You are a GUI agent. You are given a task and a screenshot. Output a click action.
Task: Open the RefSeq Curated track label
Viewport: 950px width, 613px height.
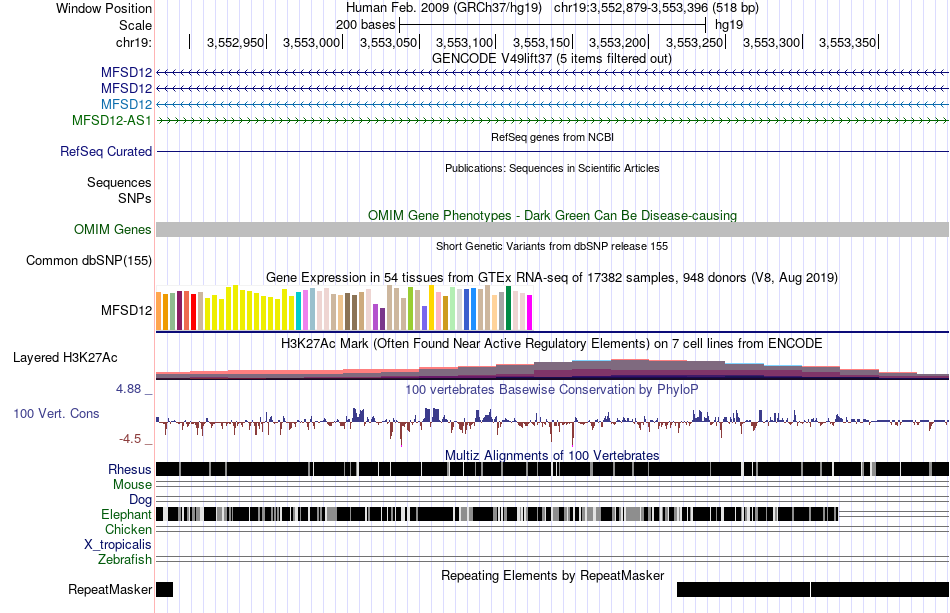pos(106,151)
